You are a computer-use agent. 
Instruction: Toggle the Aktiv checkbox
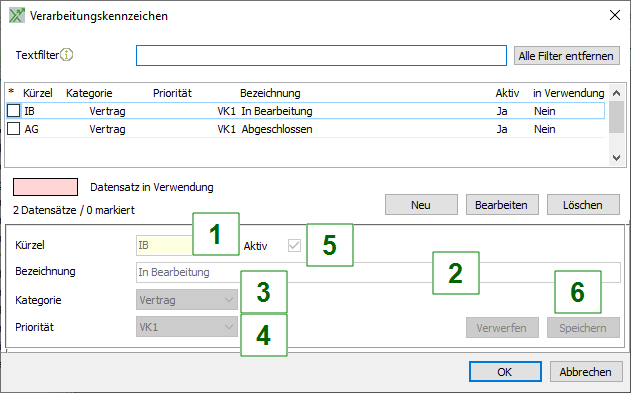coord(294,245)
